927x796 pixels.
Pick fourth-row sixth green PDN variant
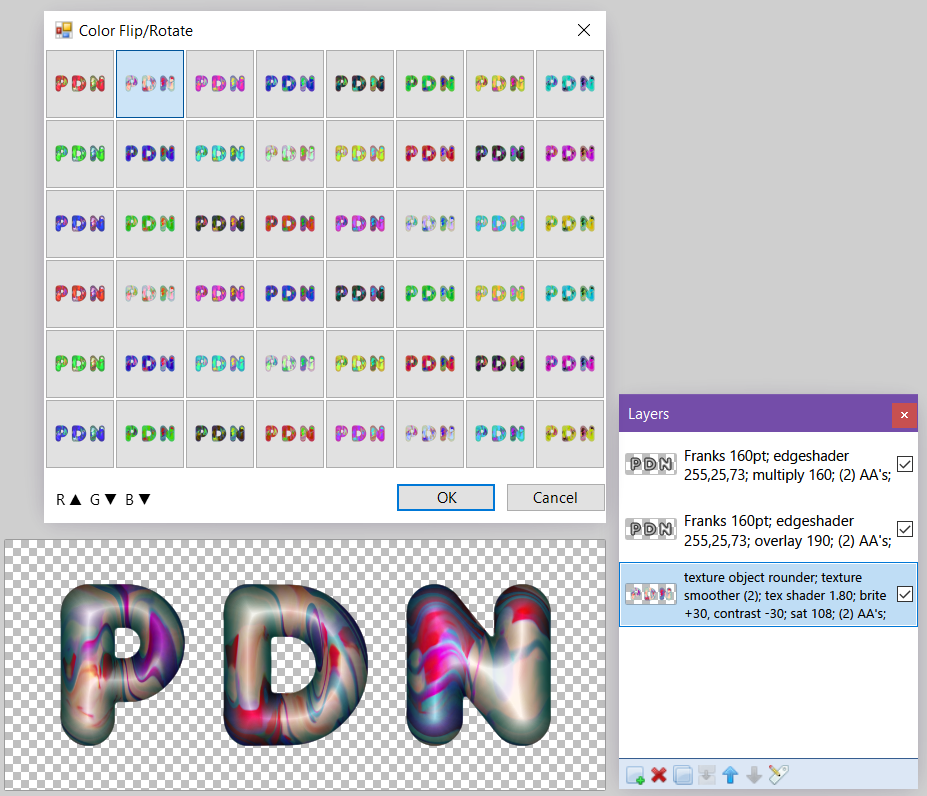[x=430, y=294]
